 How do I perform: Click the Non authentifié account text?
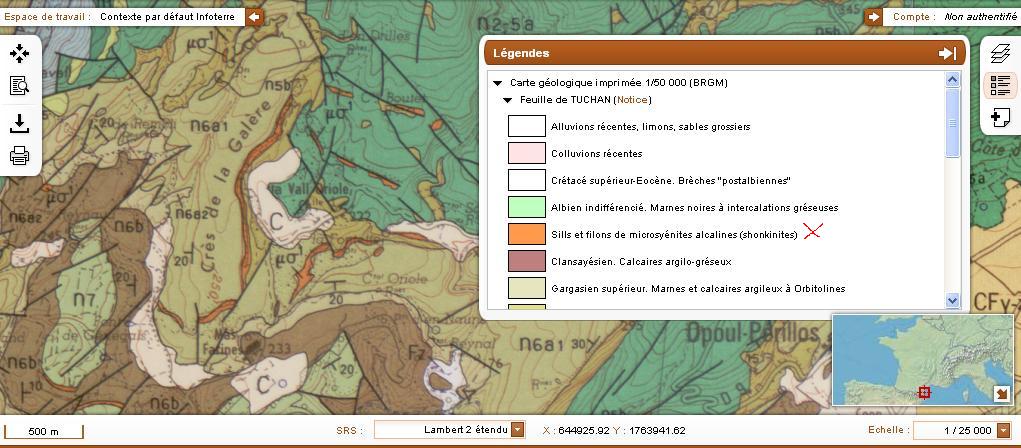point(980,17)
